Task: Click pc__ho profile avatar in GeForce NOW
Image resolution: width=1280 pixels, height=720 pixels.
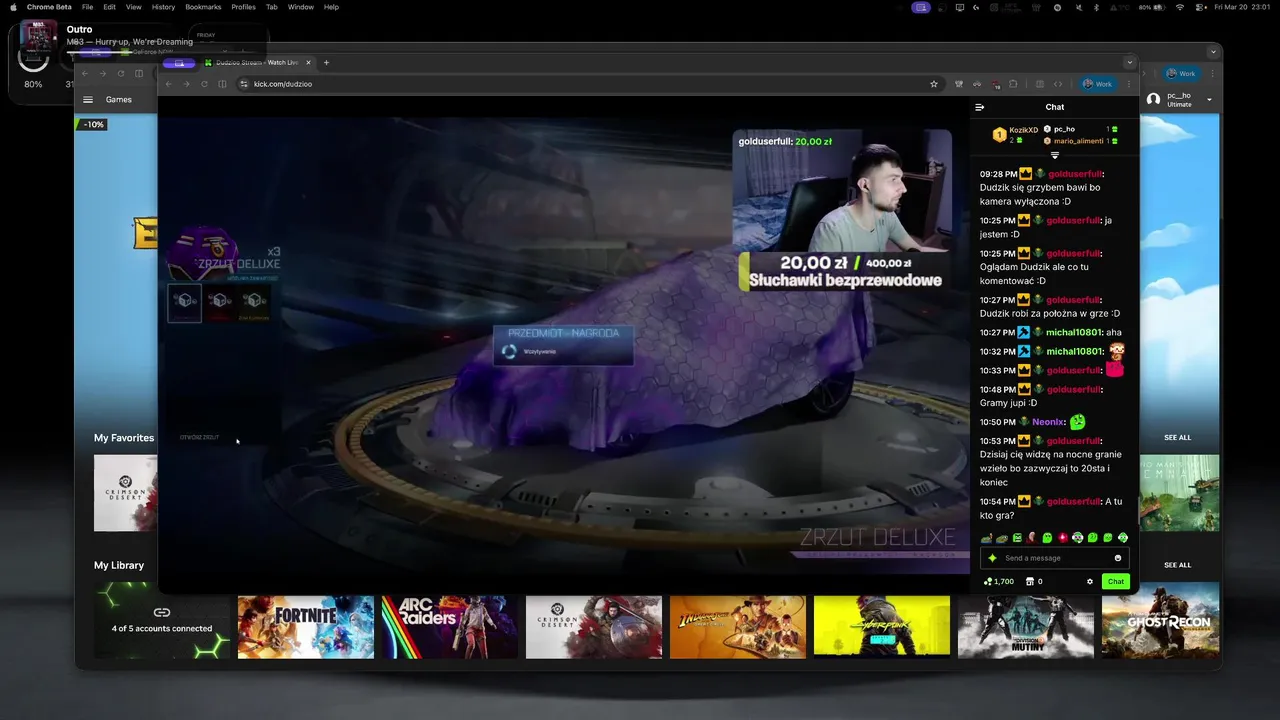Action: [x=1153, y=99]
